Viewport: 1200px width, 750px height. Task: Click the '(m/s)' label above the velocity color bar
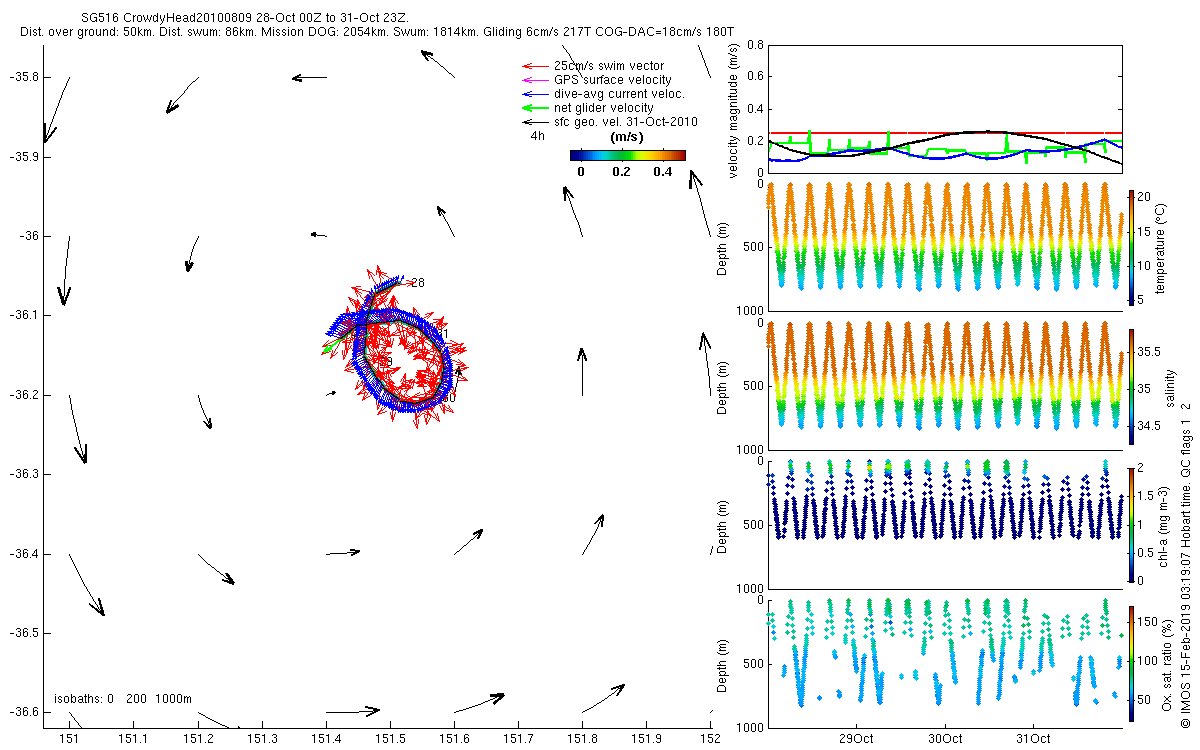[626, 137]
